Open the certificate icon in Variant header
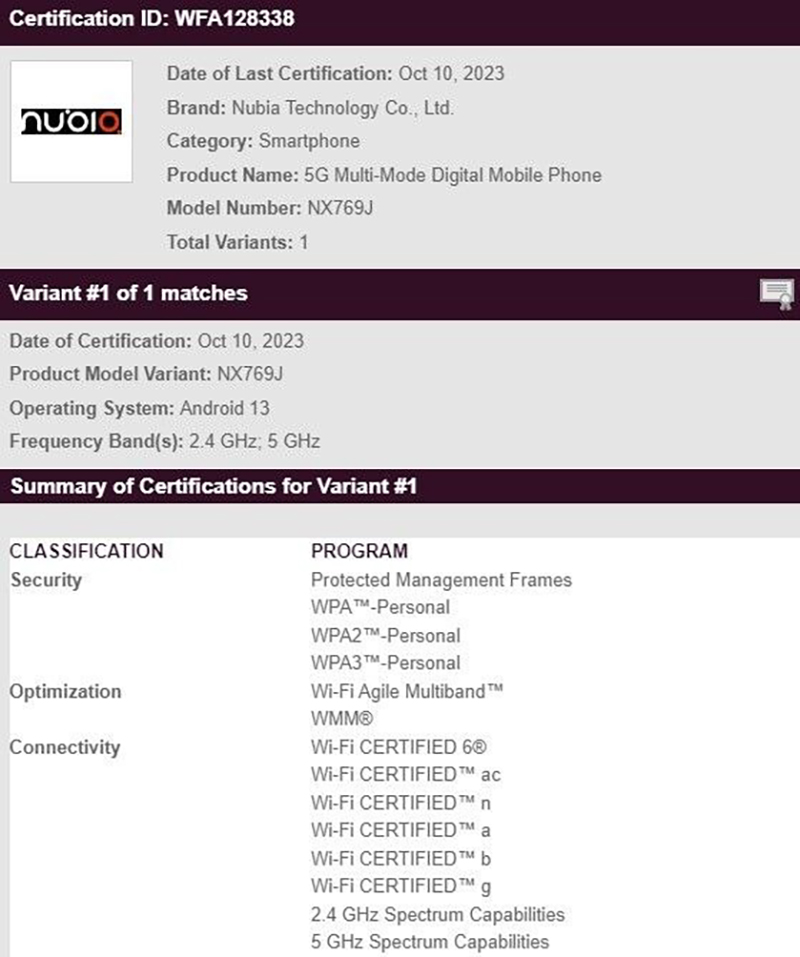Viewport: 800px width, 957px height. (776, 294)
